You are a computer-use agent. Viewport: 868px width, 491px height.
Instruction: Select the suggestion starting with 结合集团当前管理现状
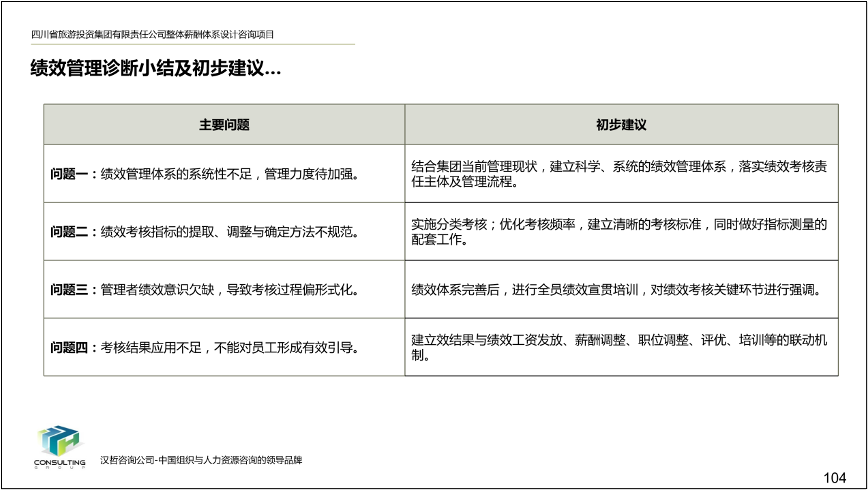pos(619,174)
